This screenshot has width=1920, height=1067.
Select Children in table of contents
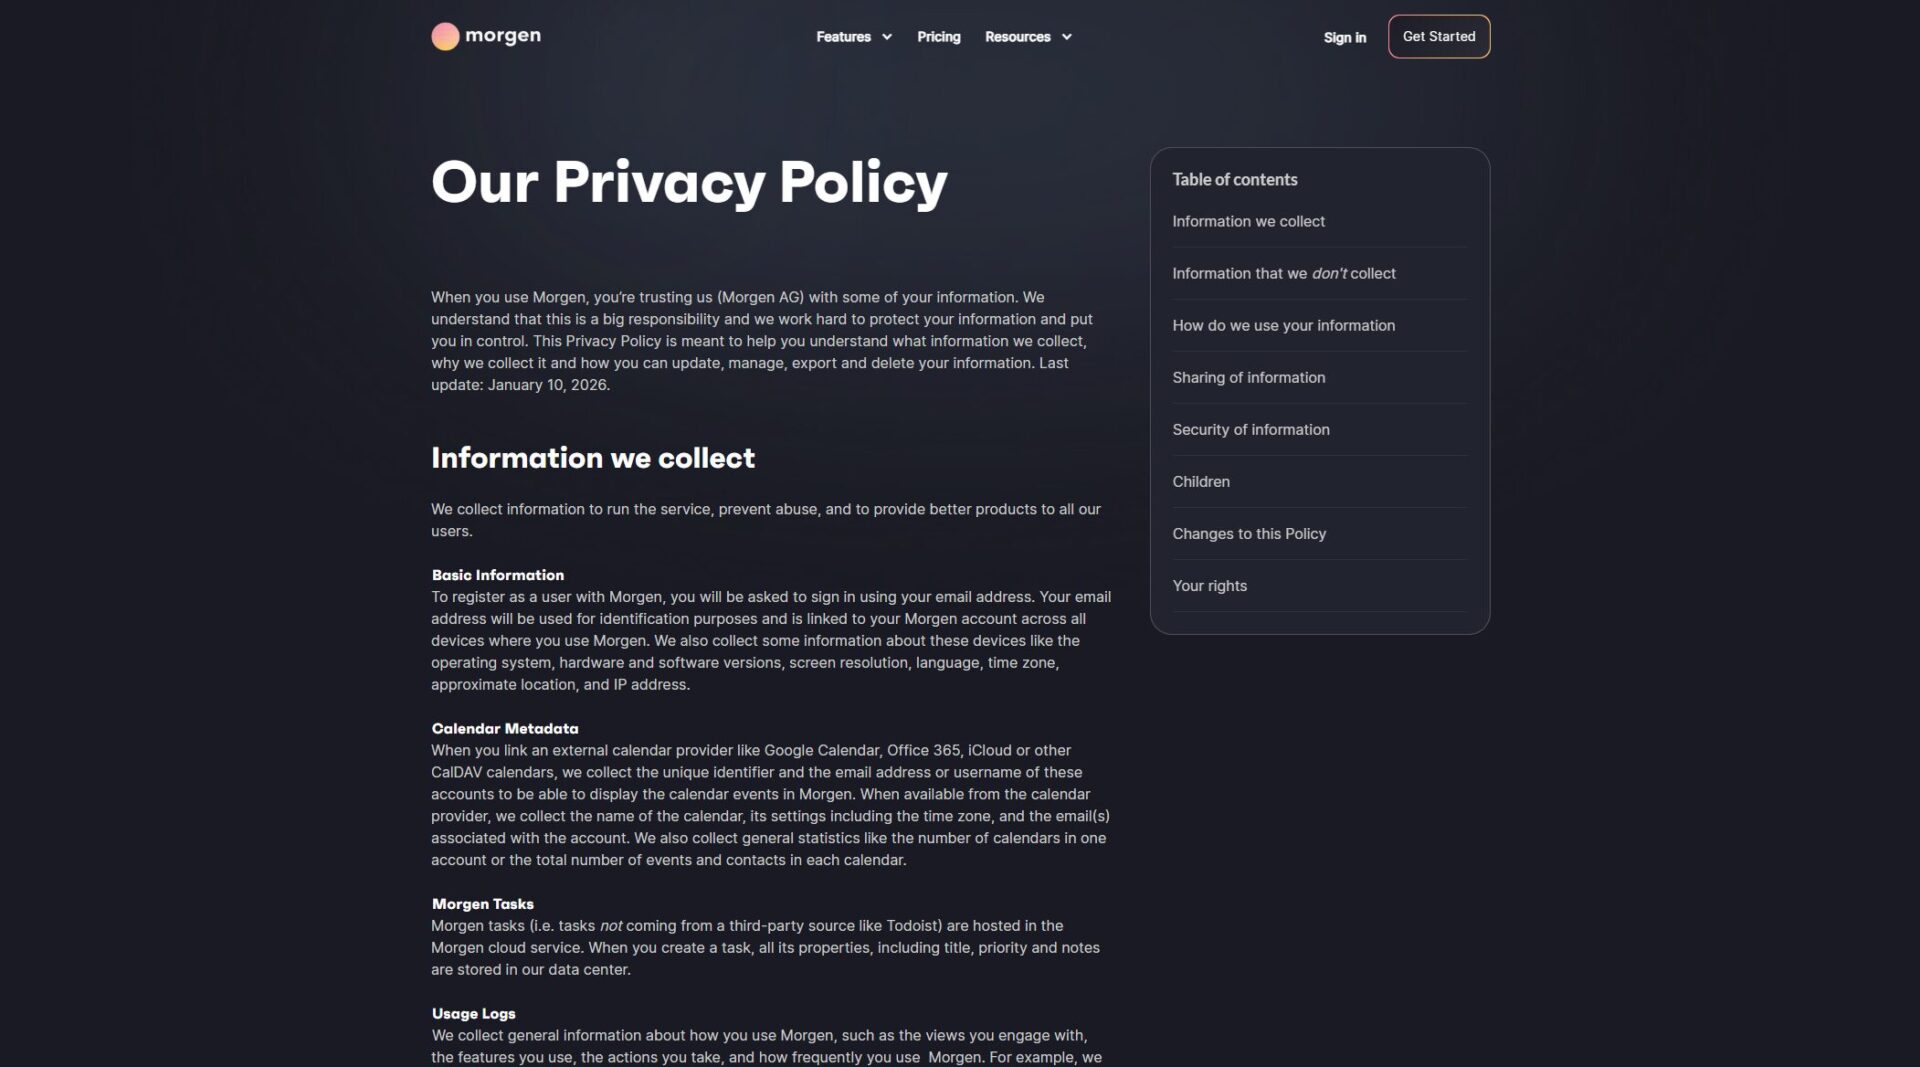pos(1201,482)
